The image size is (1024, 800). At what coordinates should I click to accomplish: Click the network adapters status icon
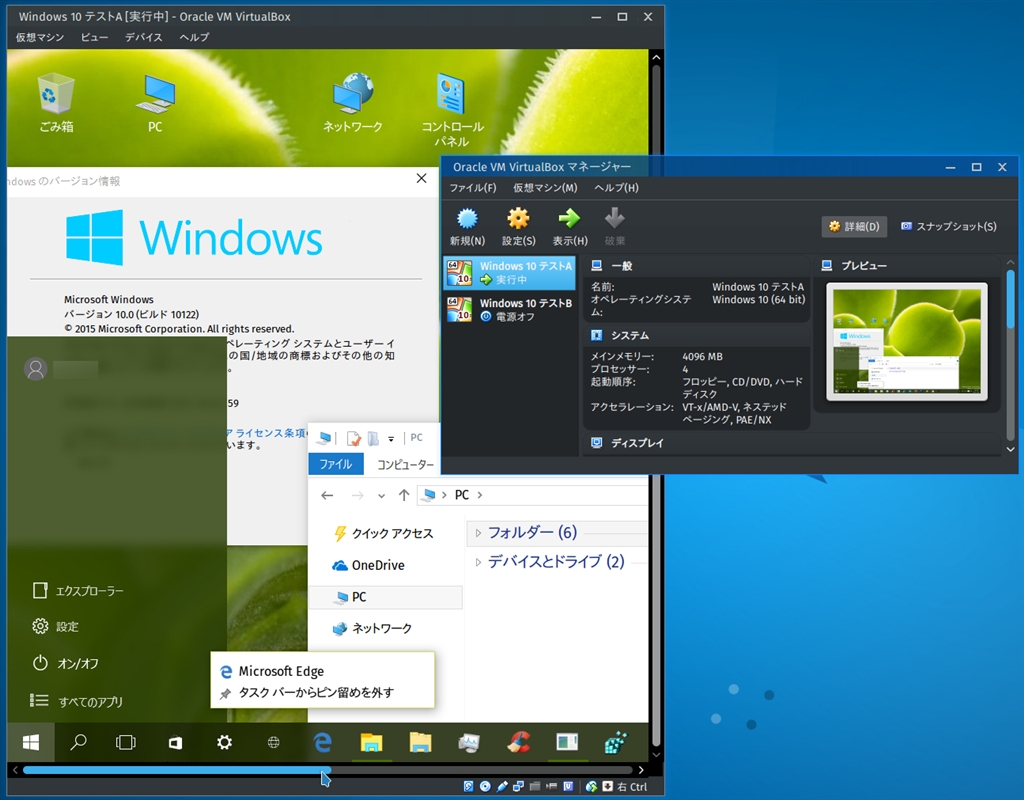click(x=519, y=786)
